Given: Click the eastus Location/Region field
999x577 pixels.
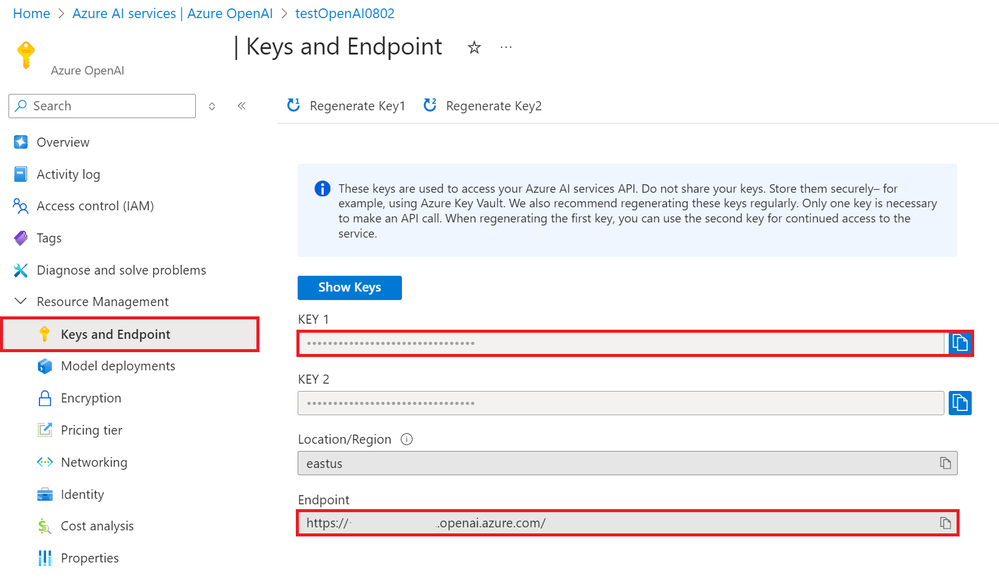Looking at the screenshot, I should pos(628,463).
